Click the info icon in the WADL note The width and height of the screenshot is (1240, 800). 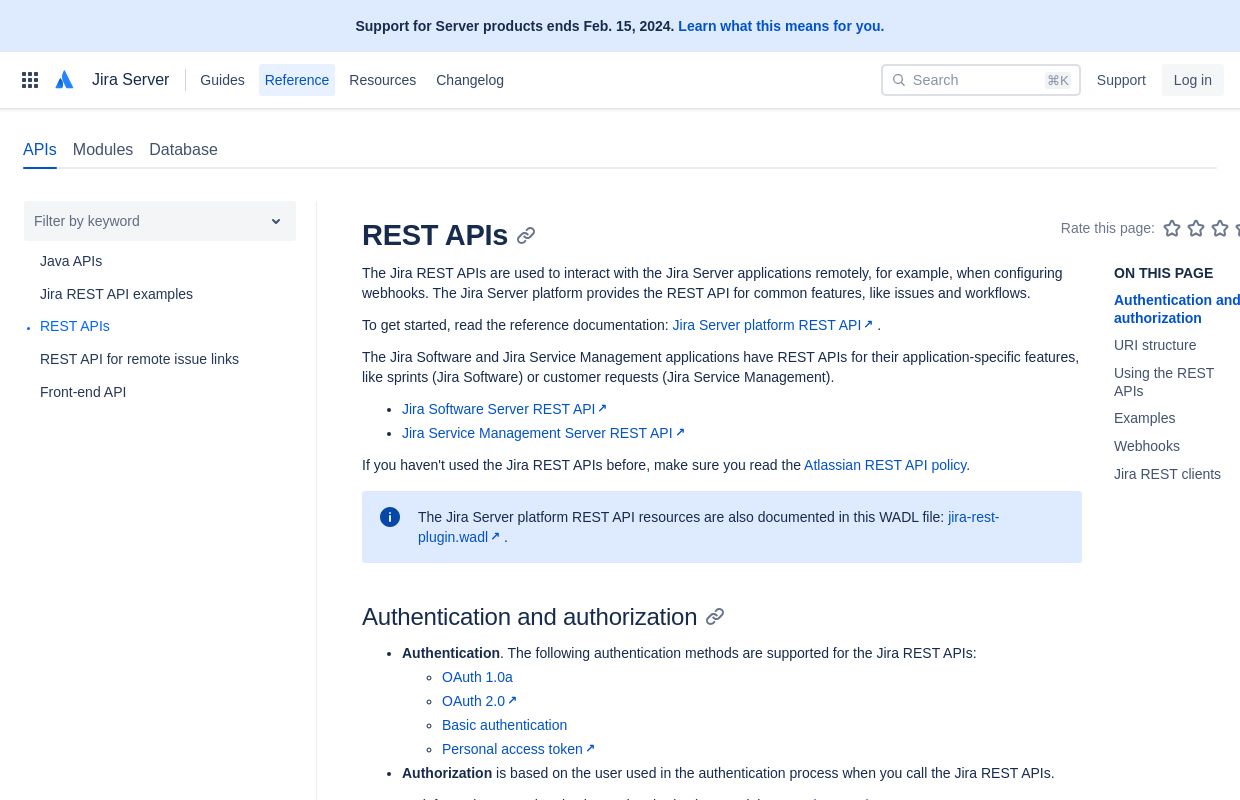pyautogui.click(x=390, y=517)
